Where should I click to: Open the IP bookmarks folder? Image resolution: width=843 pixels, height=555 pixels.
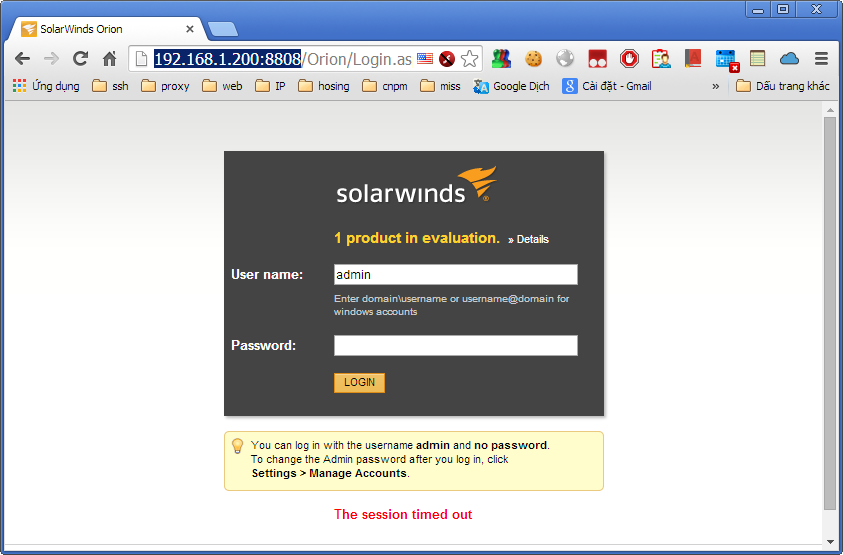(270, 86)
